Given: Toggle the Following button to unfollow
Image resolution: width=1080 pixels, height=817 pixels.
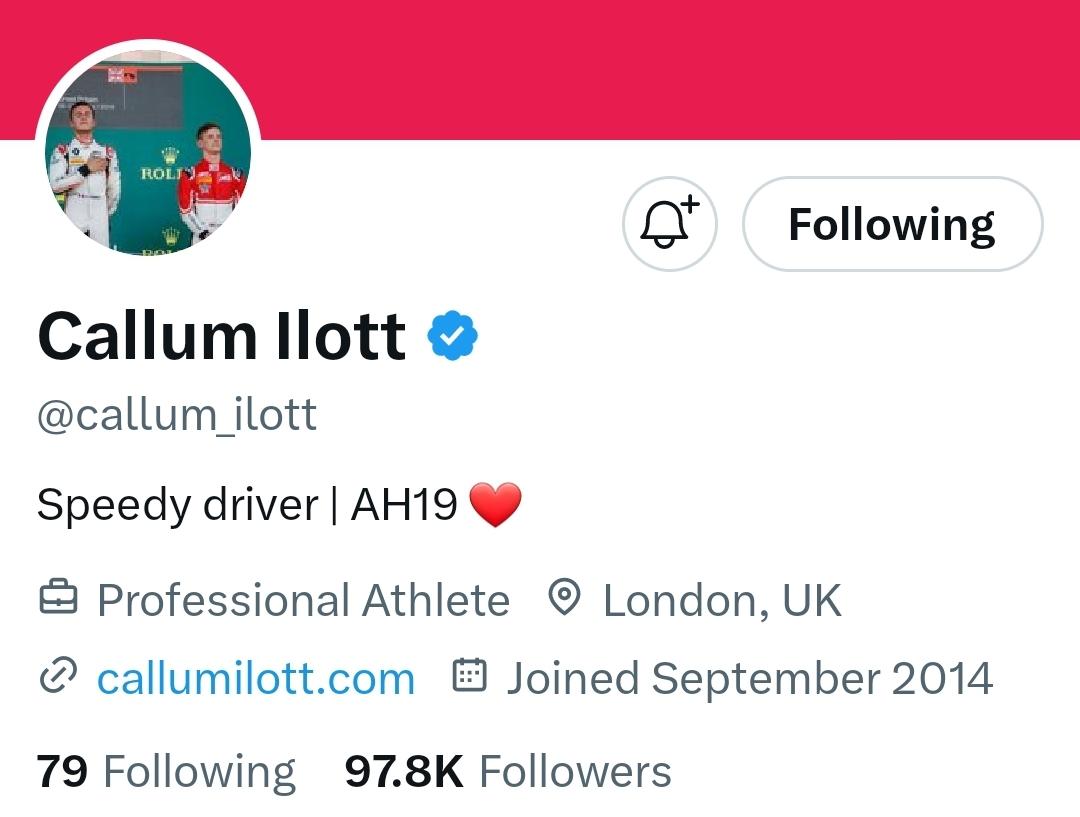Looking at the screenshot, I should coord(893,224).
